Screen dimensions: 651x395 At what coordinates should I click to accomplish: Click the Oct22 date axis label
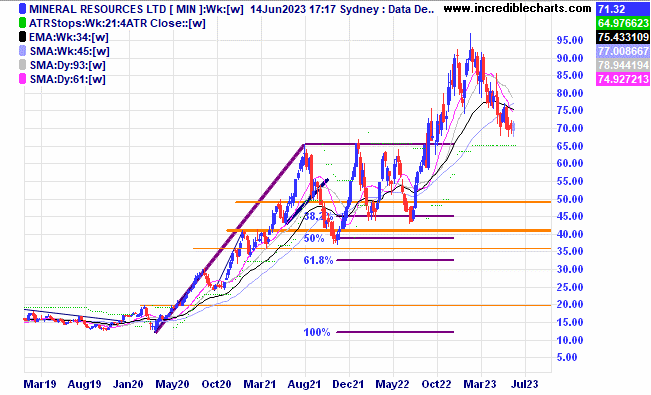436,384
